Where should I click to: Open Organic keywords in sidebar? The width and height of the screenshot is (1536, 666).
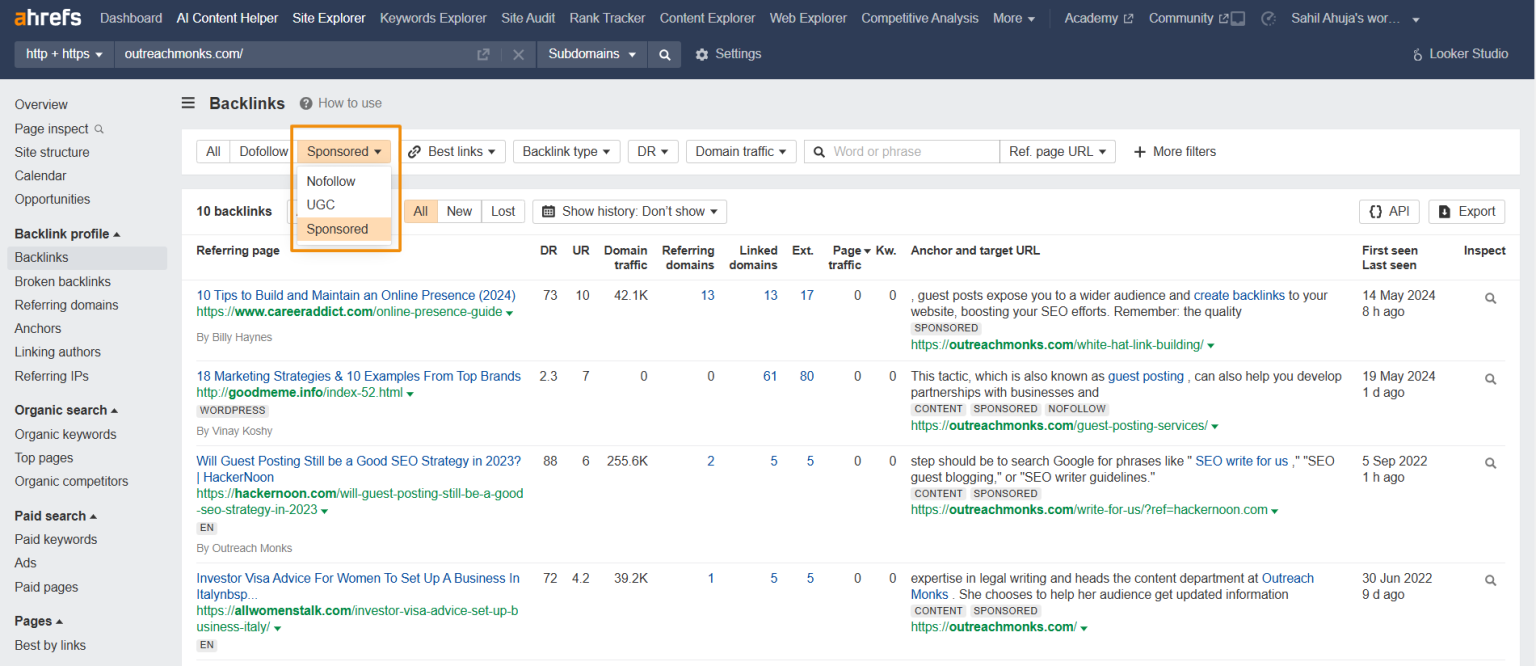click(x=66, y=434)
